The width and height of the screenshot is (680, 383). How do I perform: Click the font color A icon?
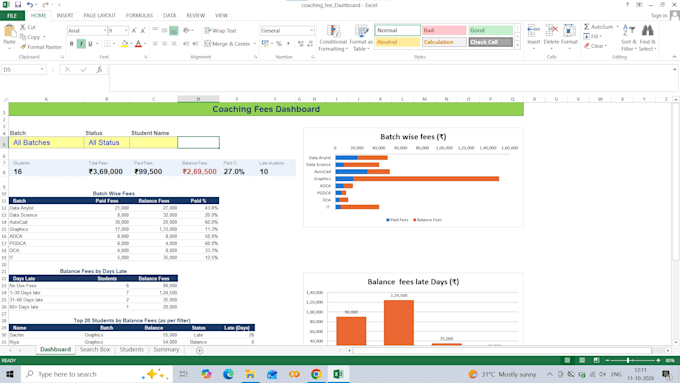138,44
